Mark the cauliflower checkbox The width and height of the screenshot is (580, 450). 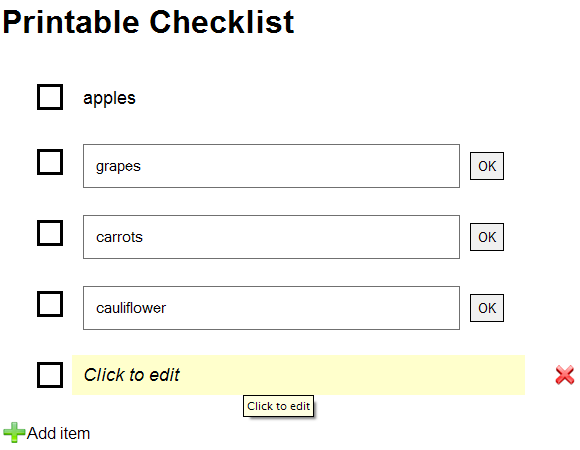[x=50, y=304]
